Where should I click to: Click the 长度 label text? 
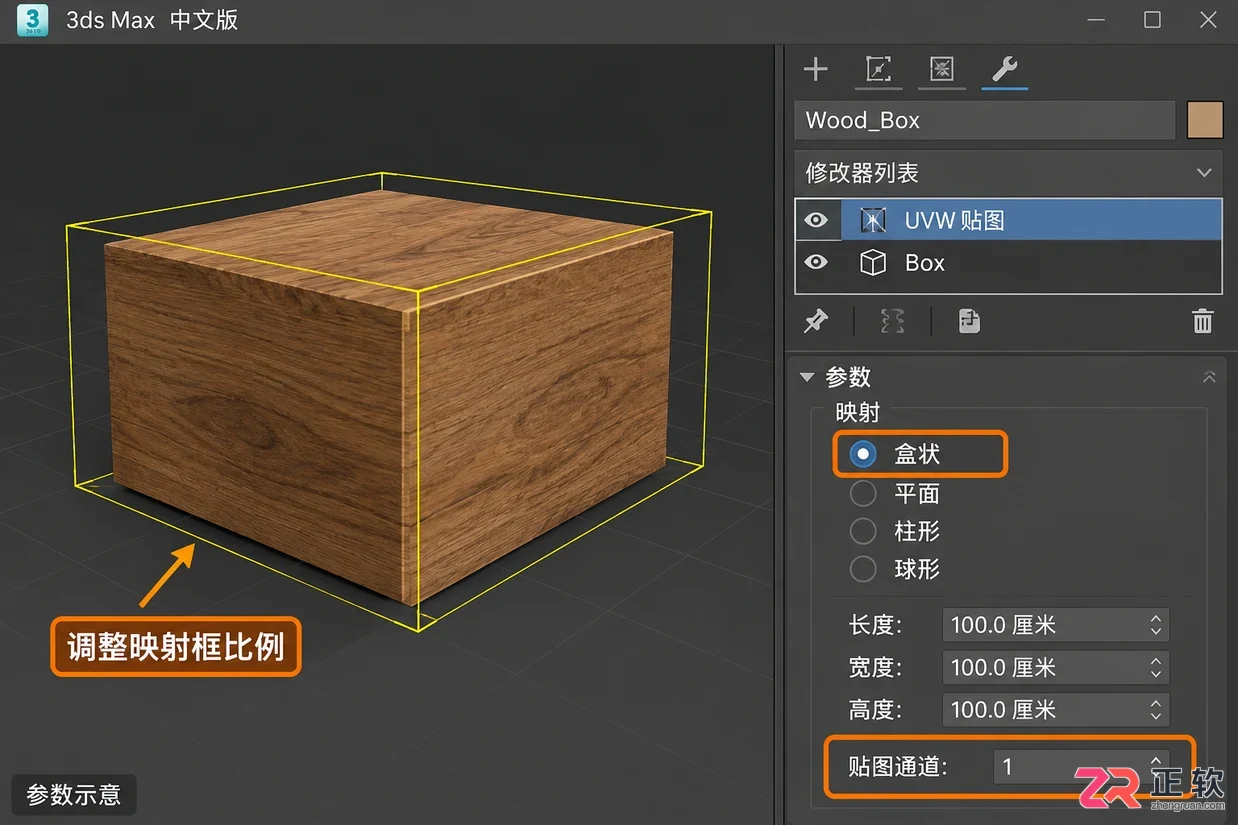875,625
